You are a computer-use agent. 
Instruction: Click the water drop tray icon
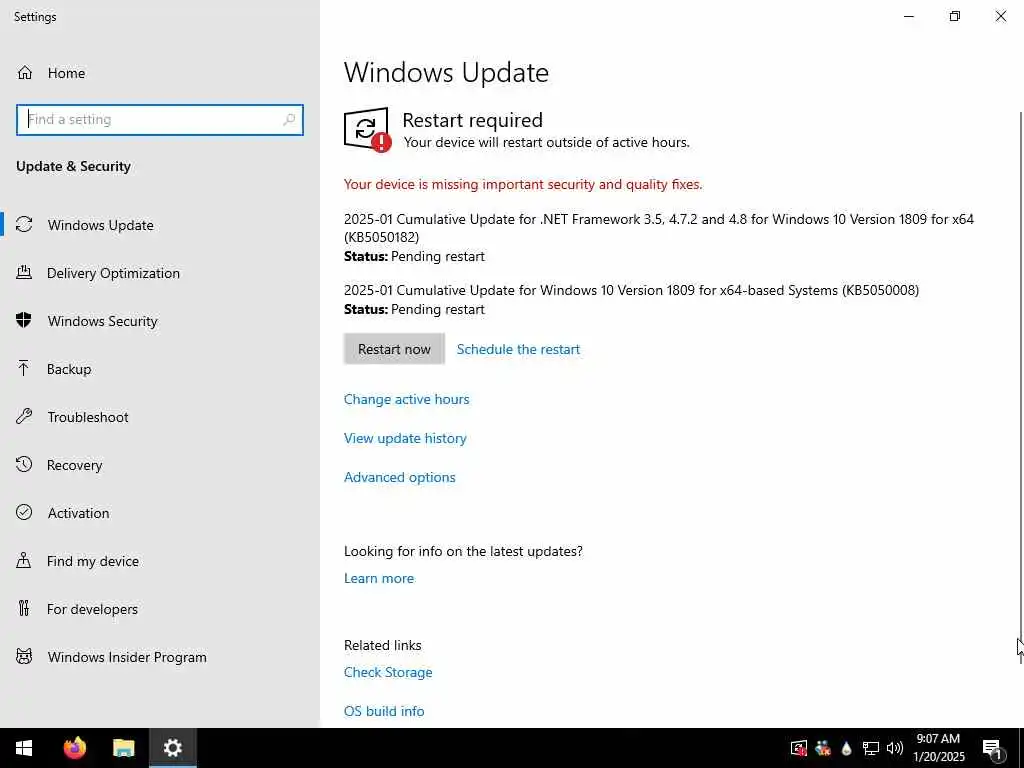[x=846, y=748]
